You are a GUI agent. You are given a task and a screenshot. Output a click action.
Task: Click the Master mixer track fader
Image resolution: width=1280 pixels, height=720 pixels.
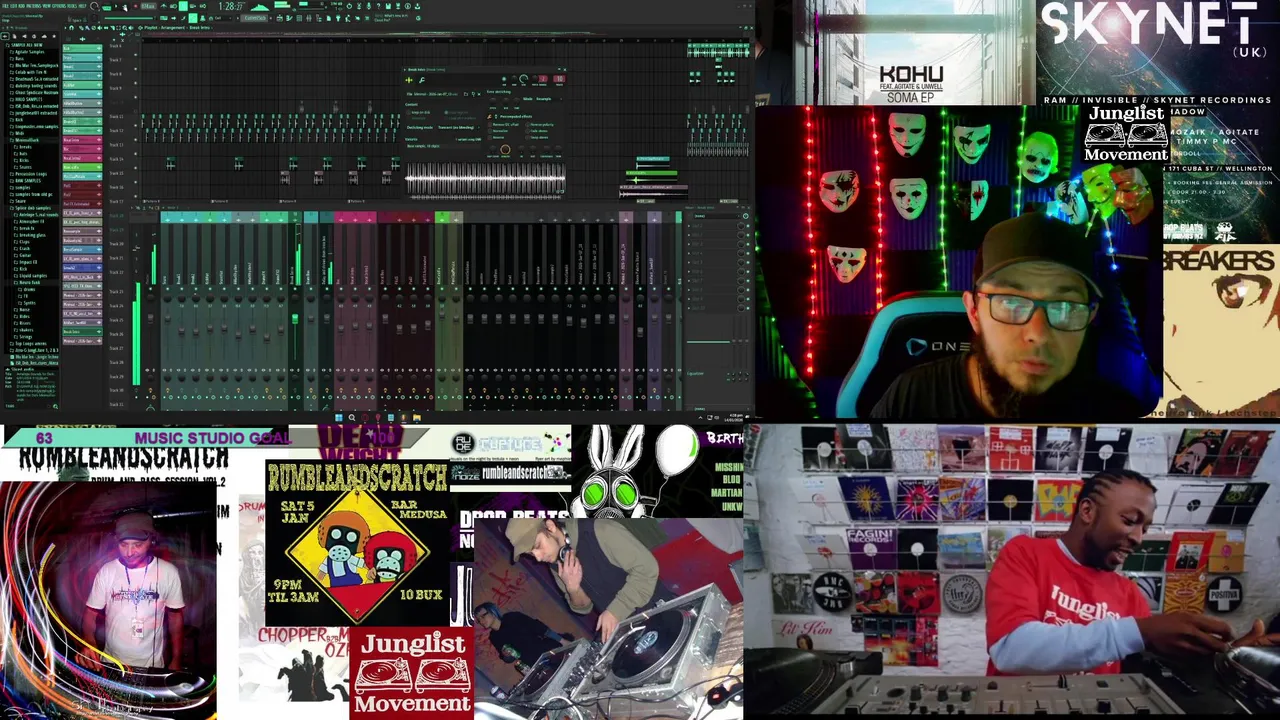tap(150, 318)
